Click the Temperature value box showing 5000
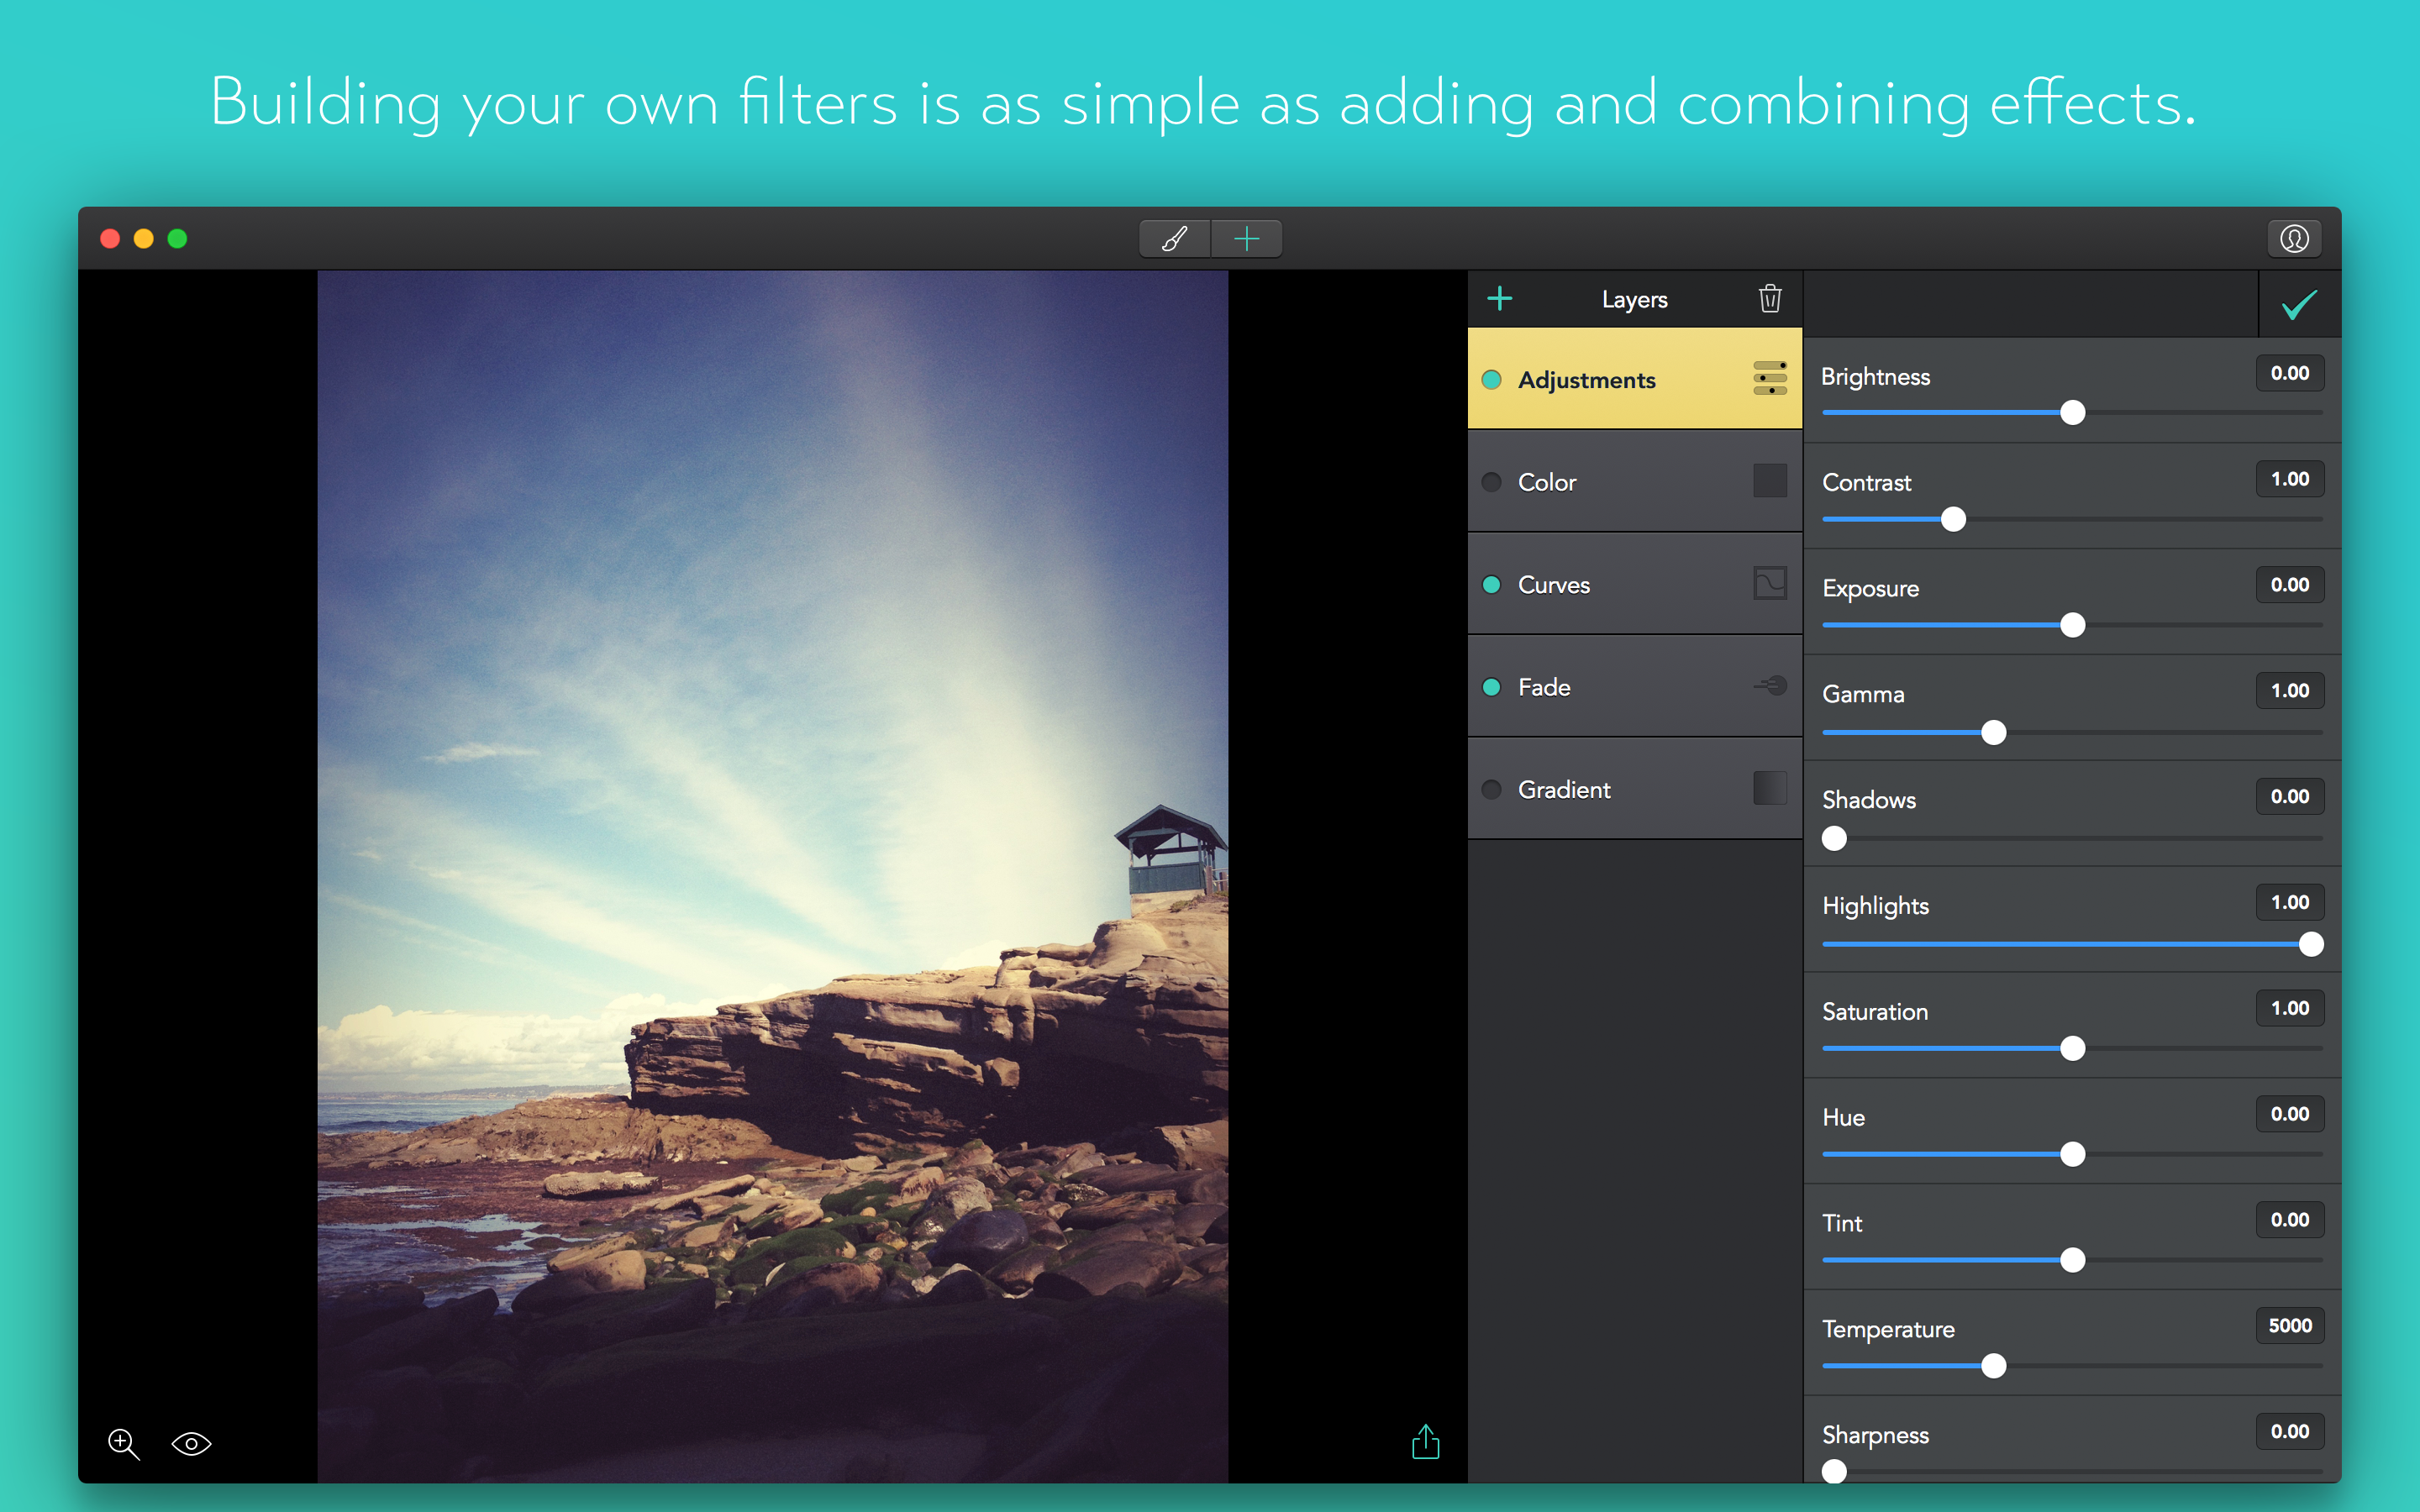 coord(2289,1326)
